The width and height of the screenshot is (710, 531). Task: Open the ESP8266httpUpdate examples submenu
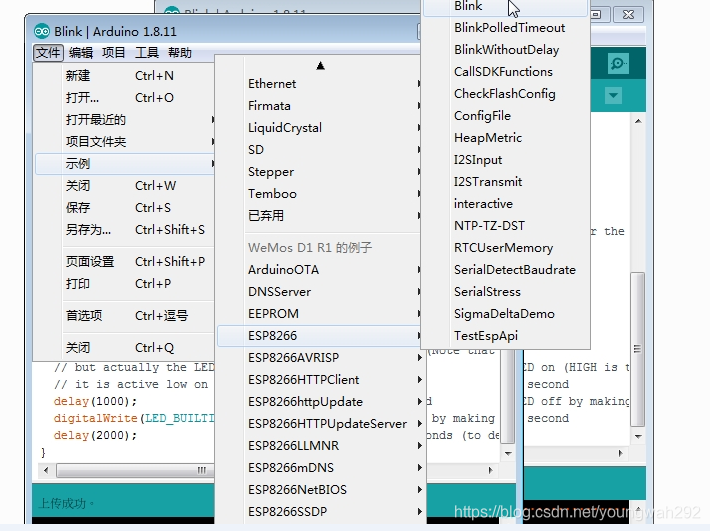coord(319,402)
